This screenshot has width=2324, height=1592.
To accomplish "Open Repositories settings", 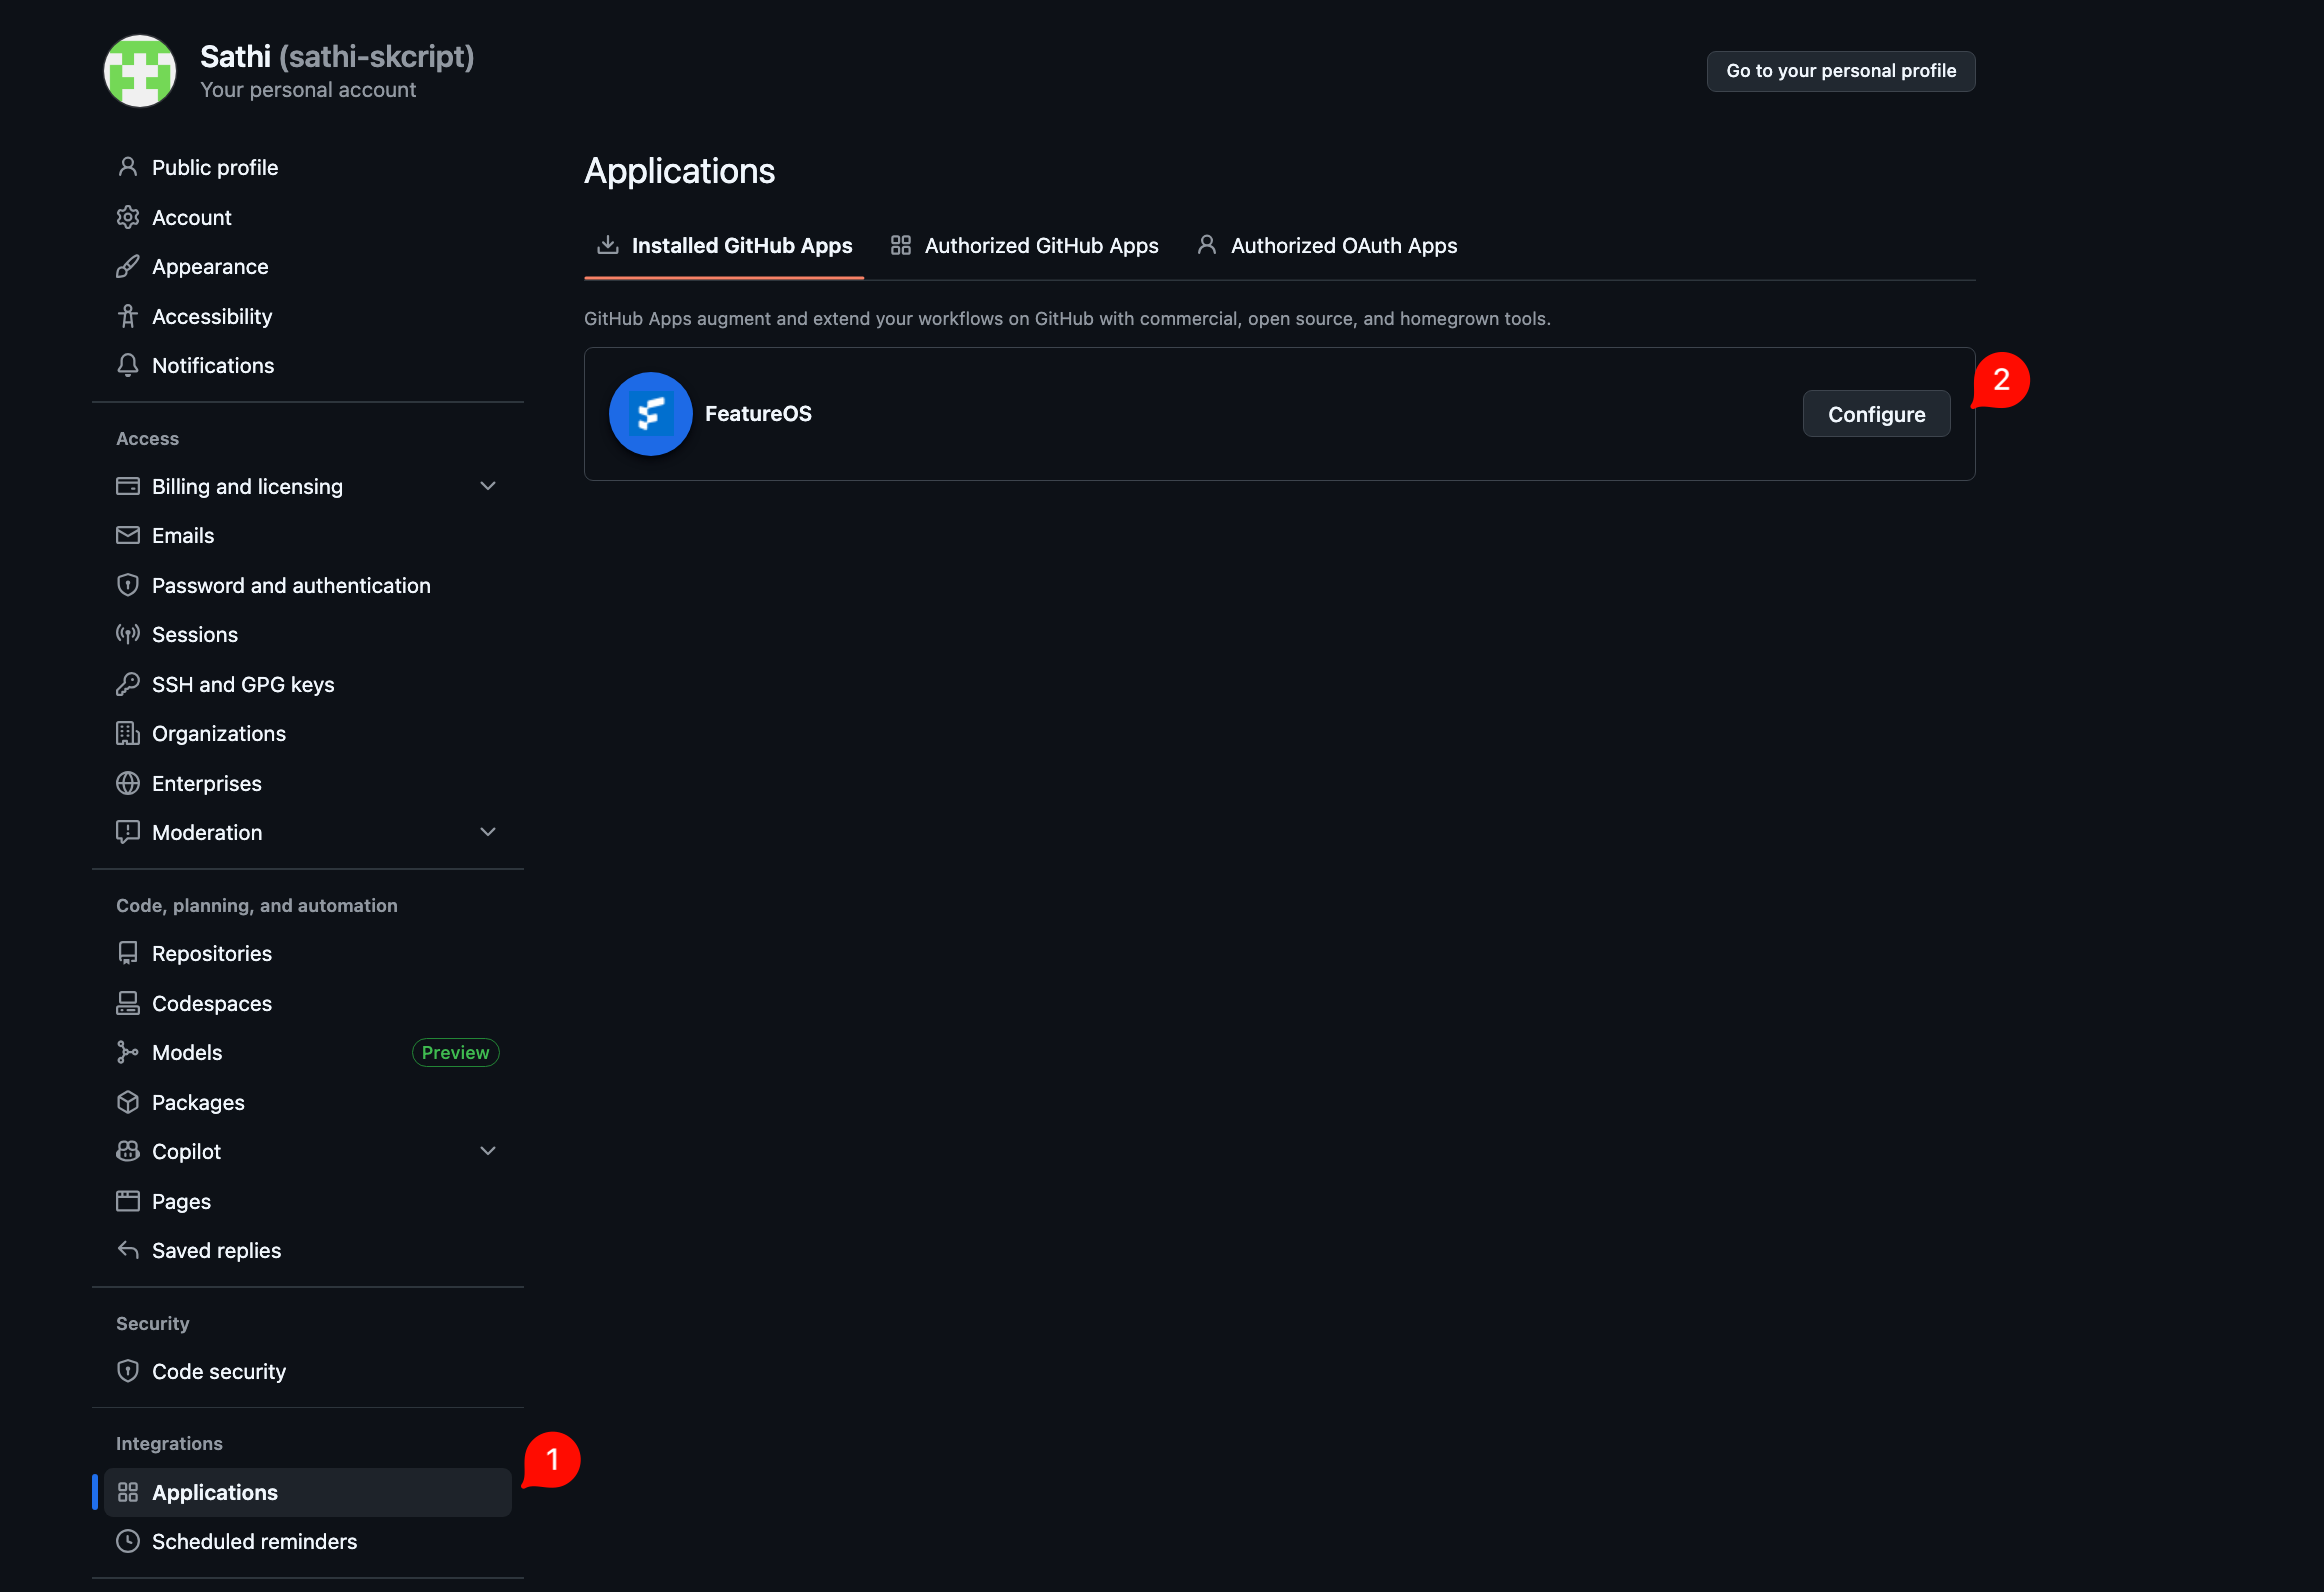I will pos(308,953).
